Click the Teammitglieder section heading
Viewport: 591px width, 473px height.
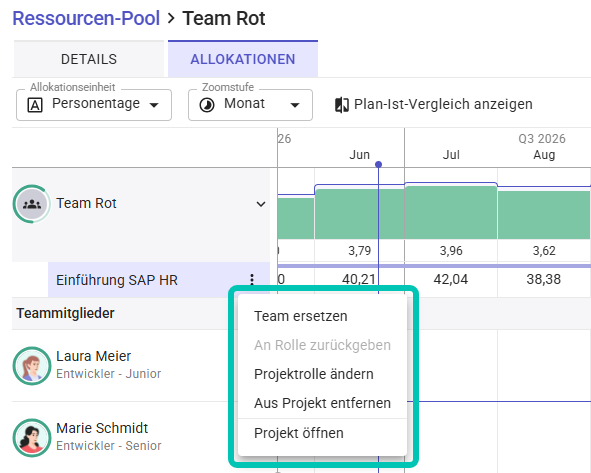point(65,313)
